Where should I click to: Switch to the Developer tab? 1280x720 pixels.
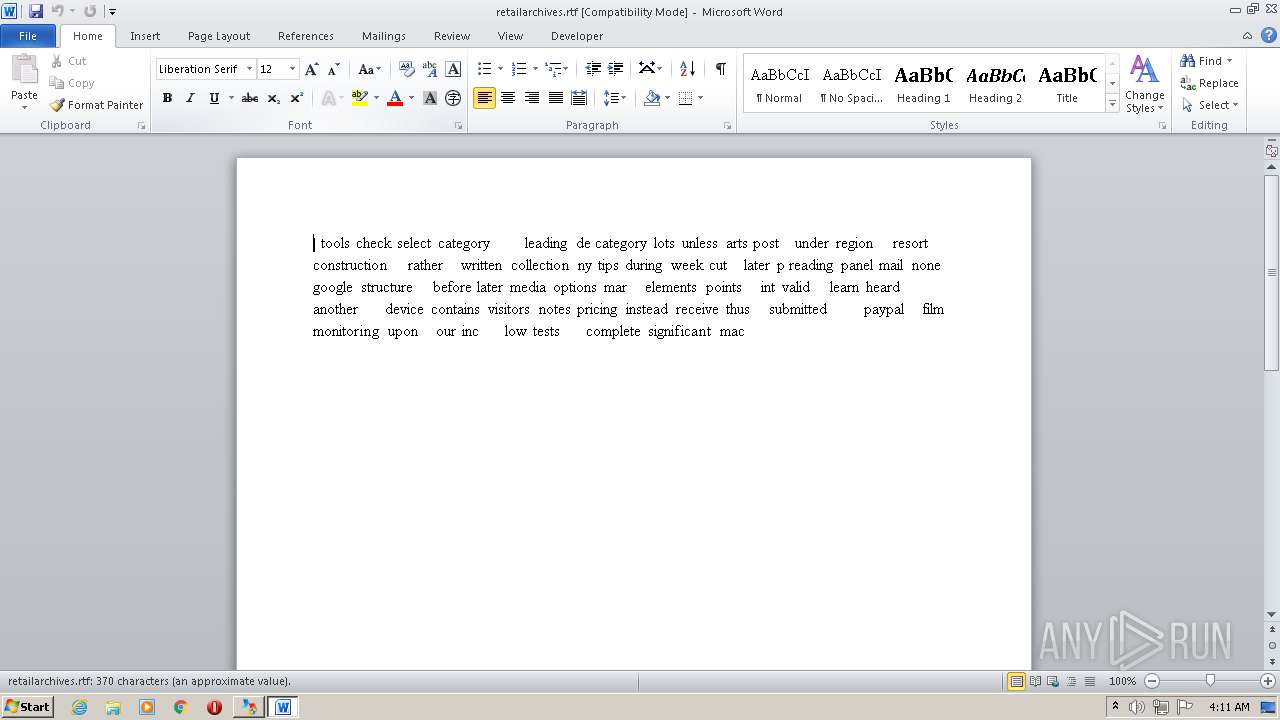577,35
